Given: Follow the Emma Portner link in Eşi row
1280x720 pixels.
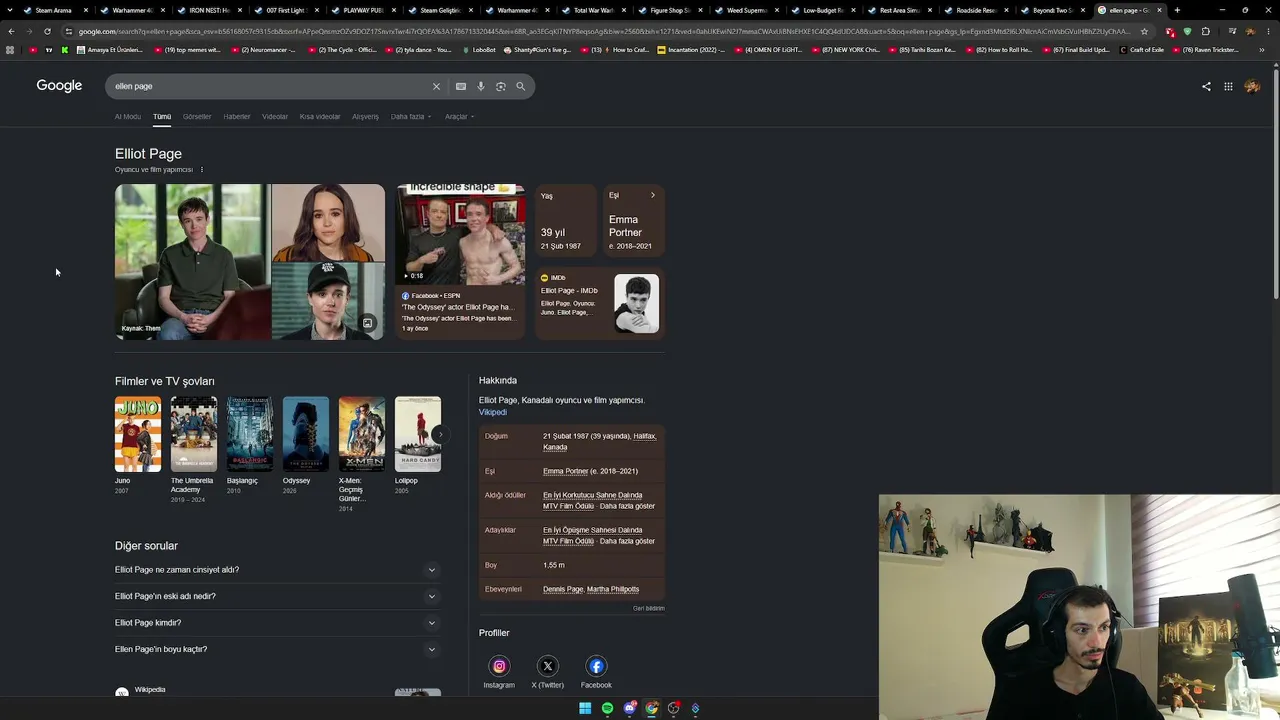Looking at the screenshot, I should point(565,471).
